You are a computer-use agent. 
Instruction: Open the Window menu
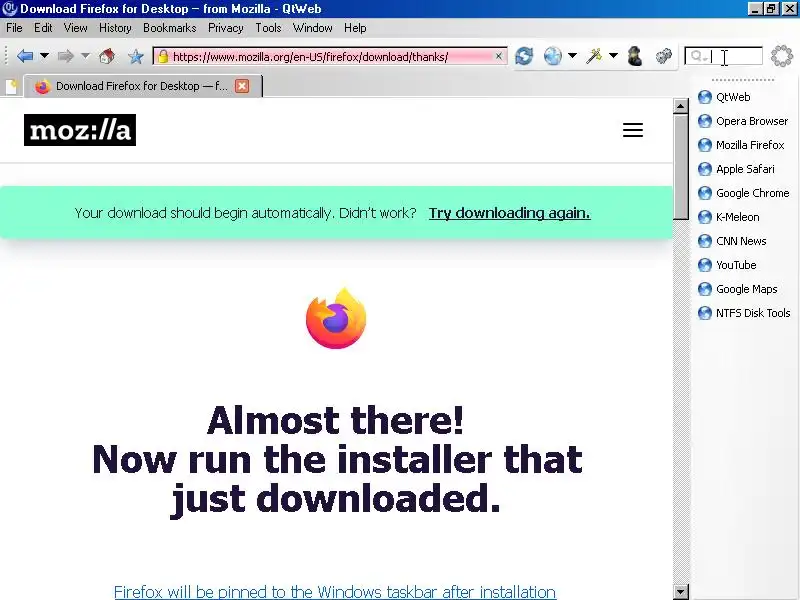tap(313, 28)
